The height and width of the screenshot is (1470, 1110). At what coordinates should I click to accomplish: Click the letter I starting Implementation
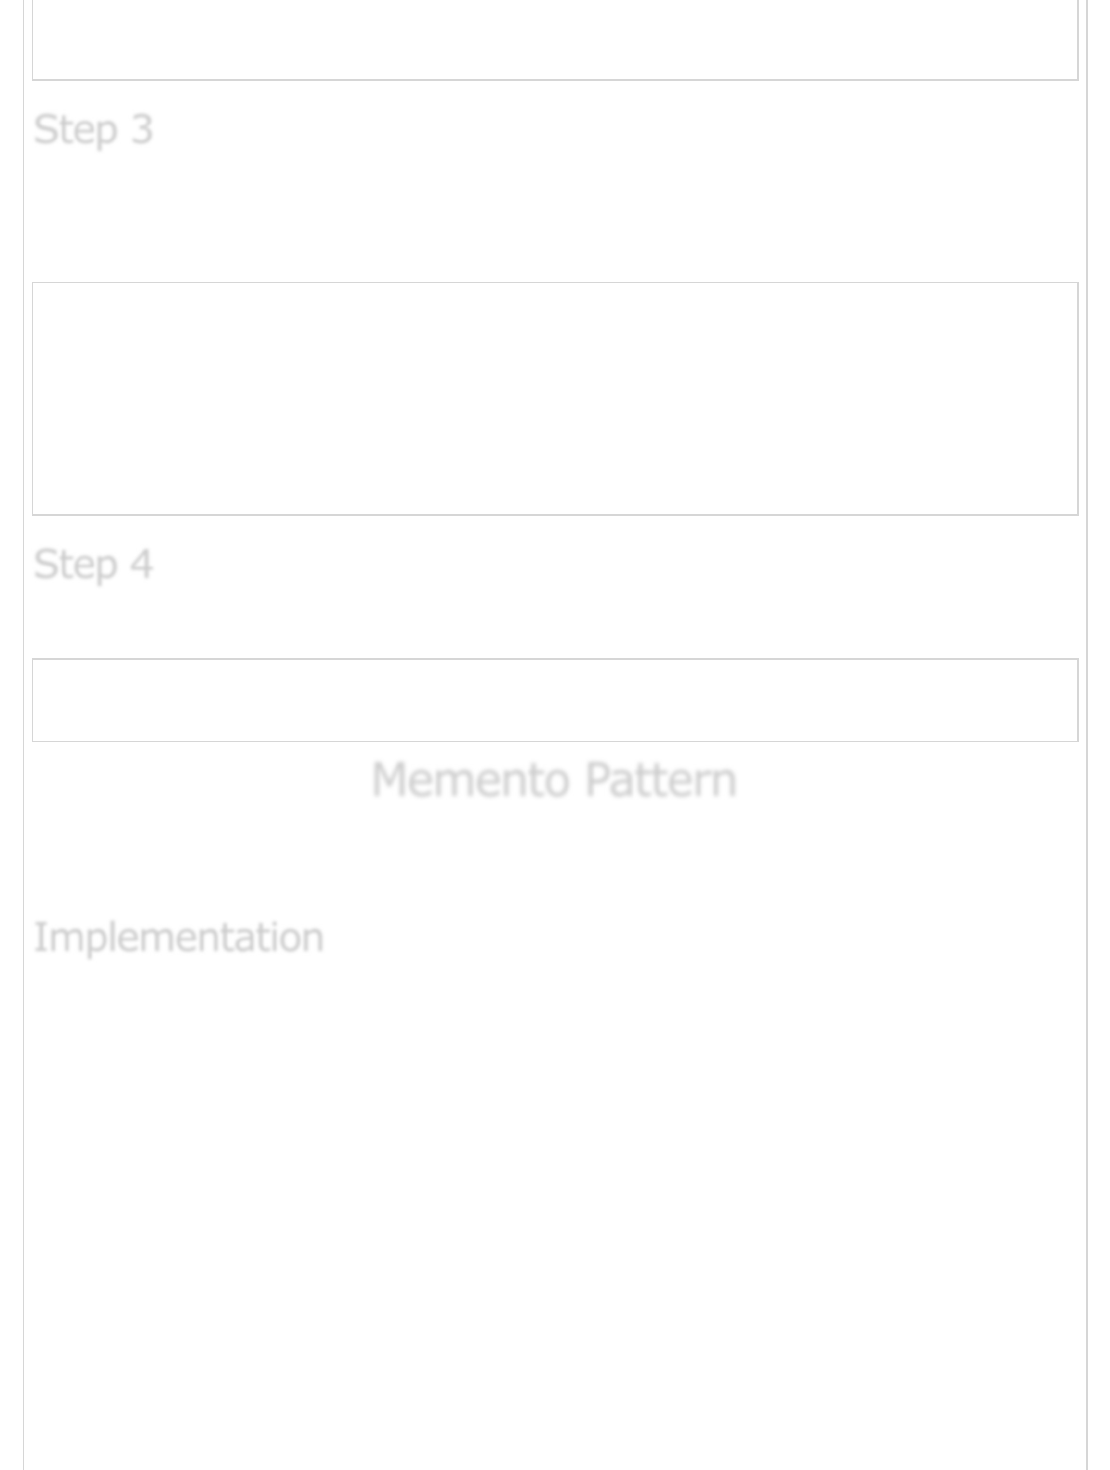coord(39,938)
